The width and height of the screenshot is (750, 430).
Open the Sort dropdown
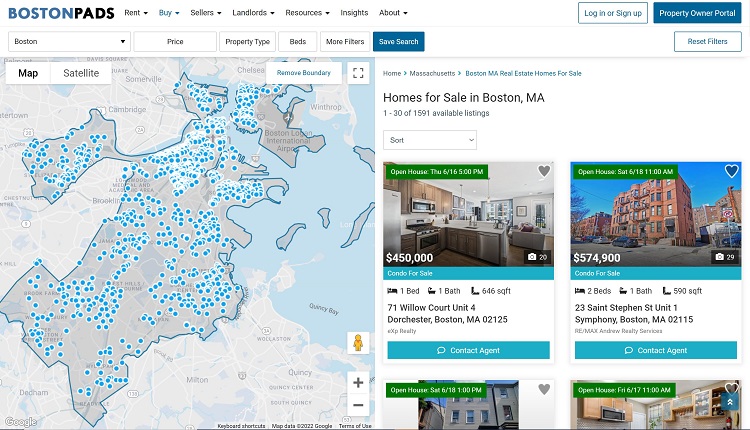430,140
